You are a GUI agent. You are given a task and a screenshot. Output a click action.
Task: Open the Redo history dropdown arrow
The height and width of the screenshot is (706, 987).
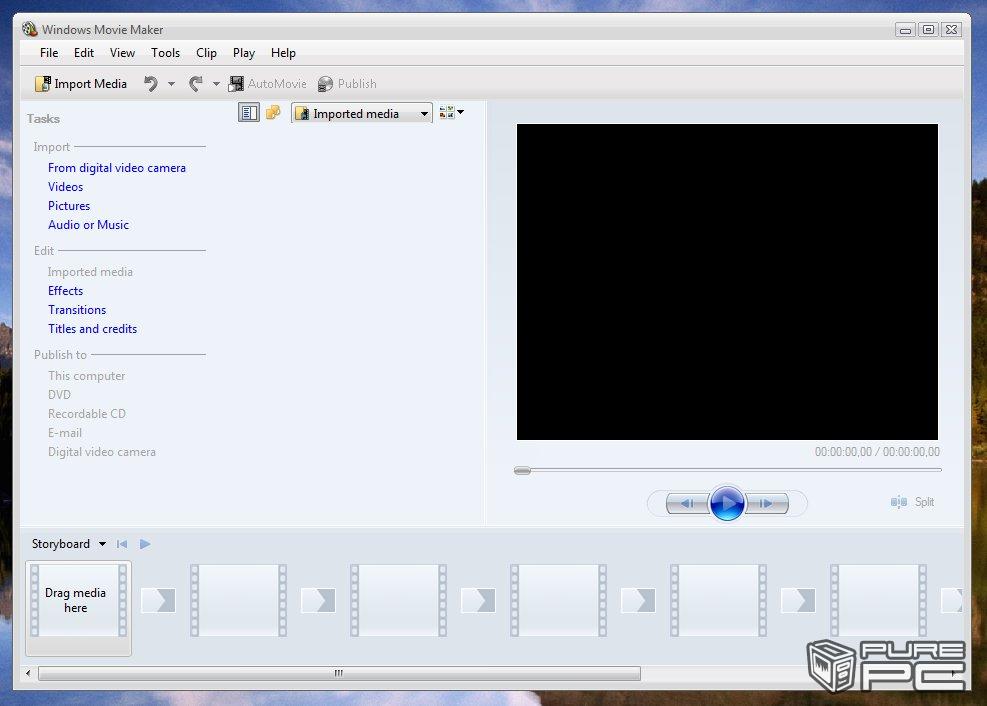click(216, 84)
